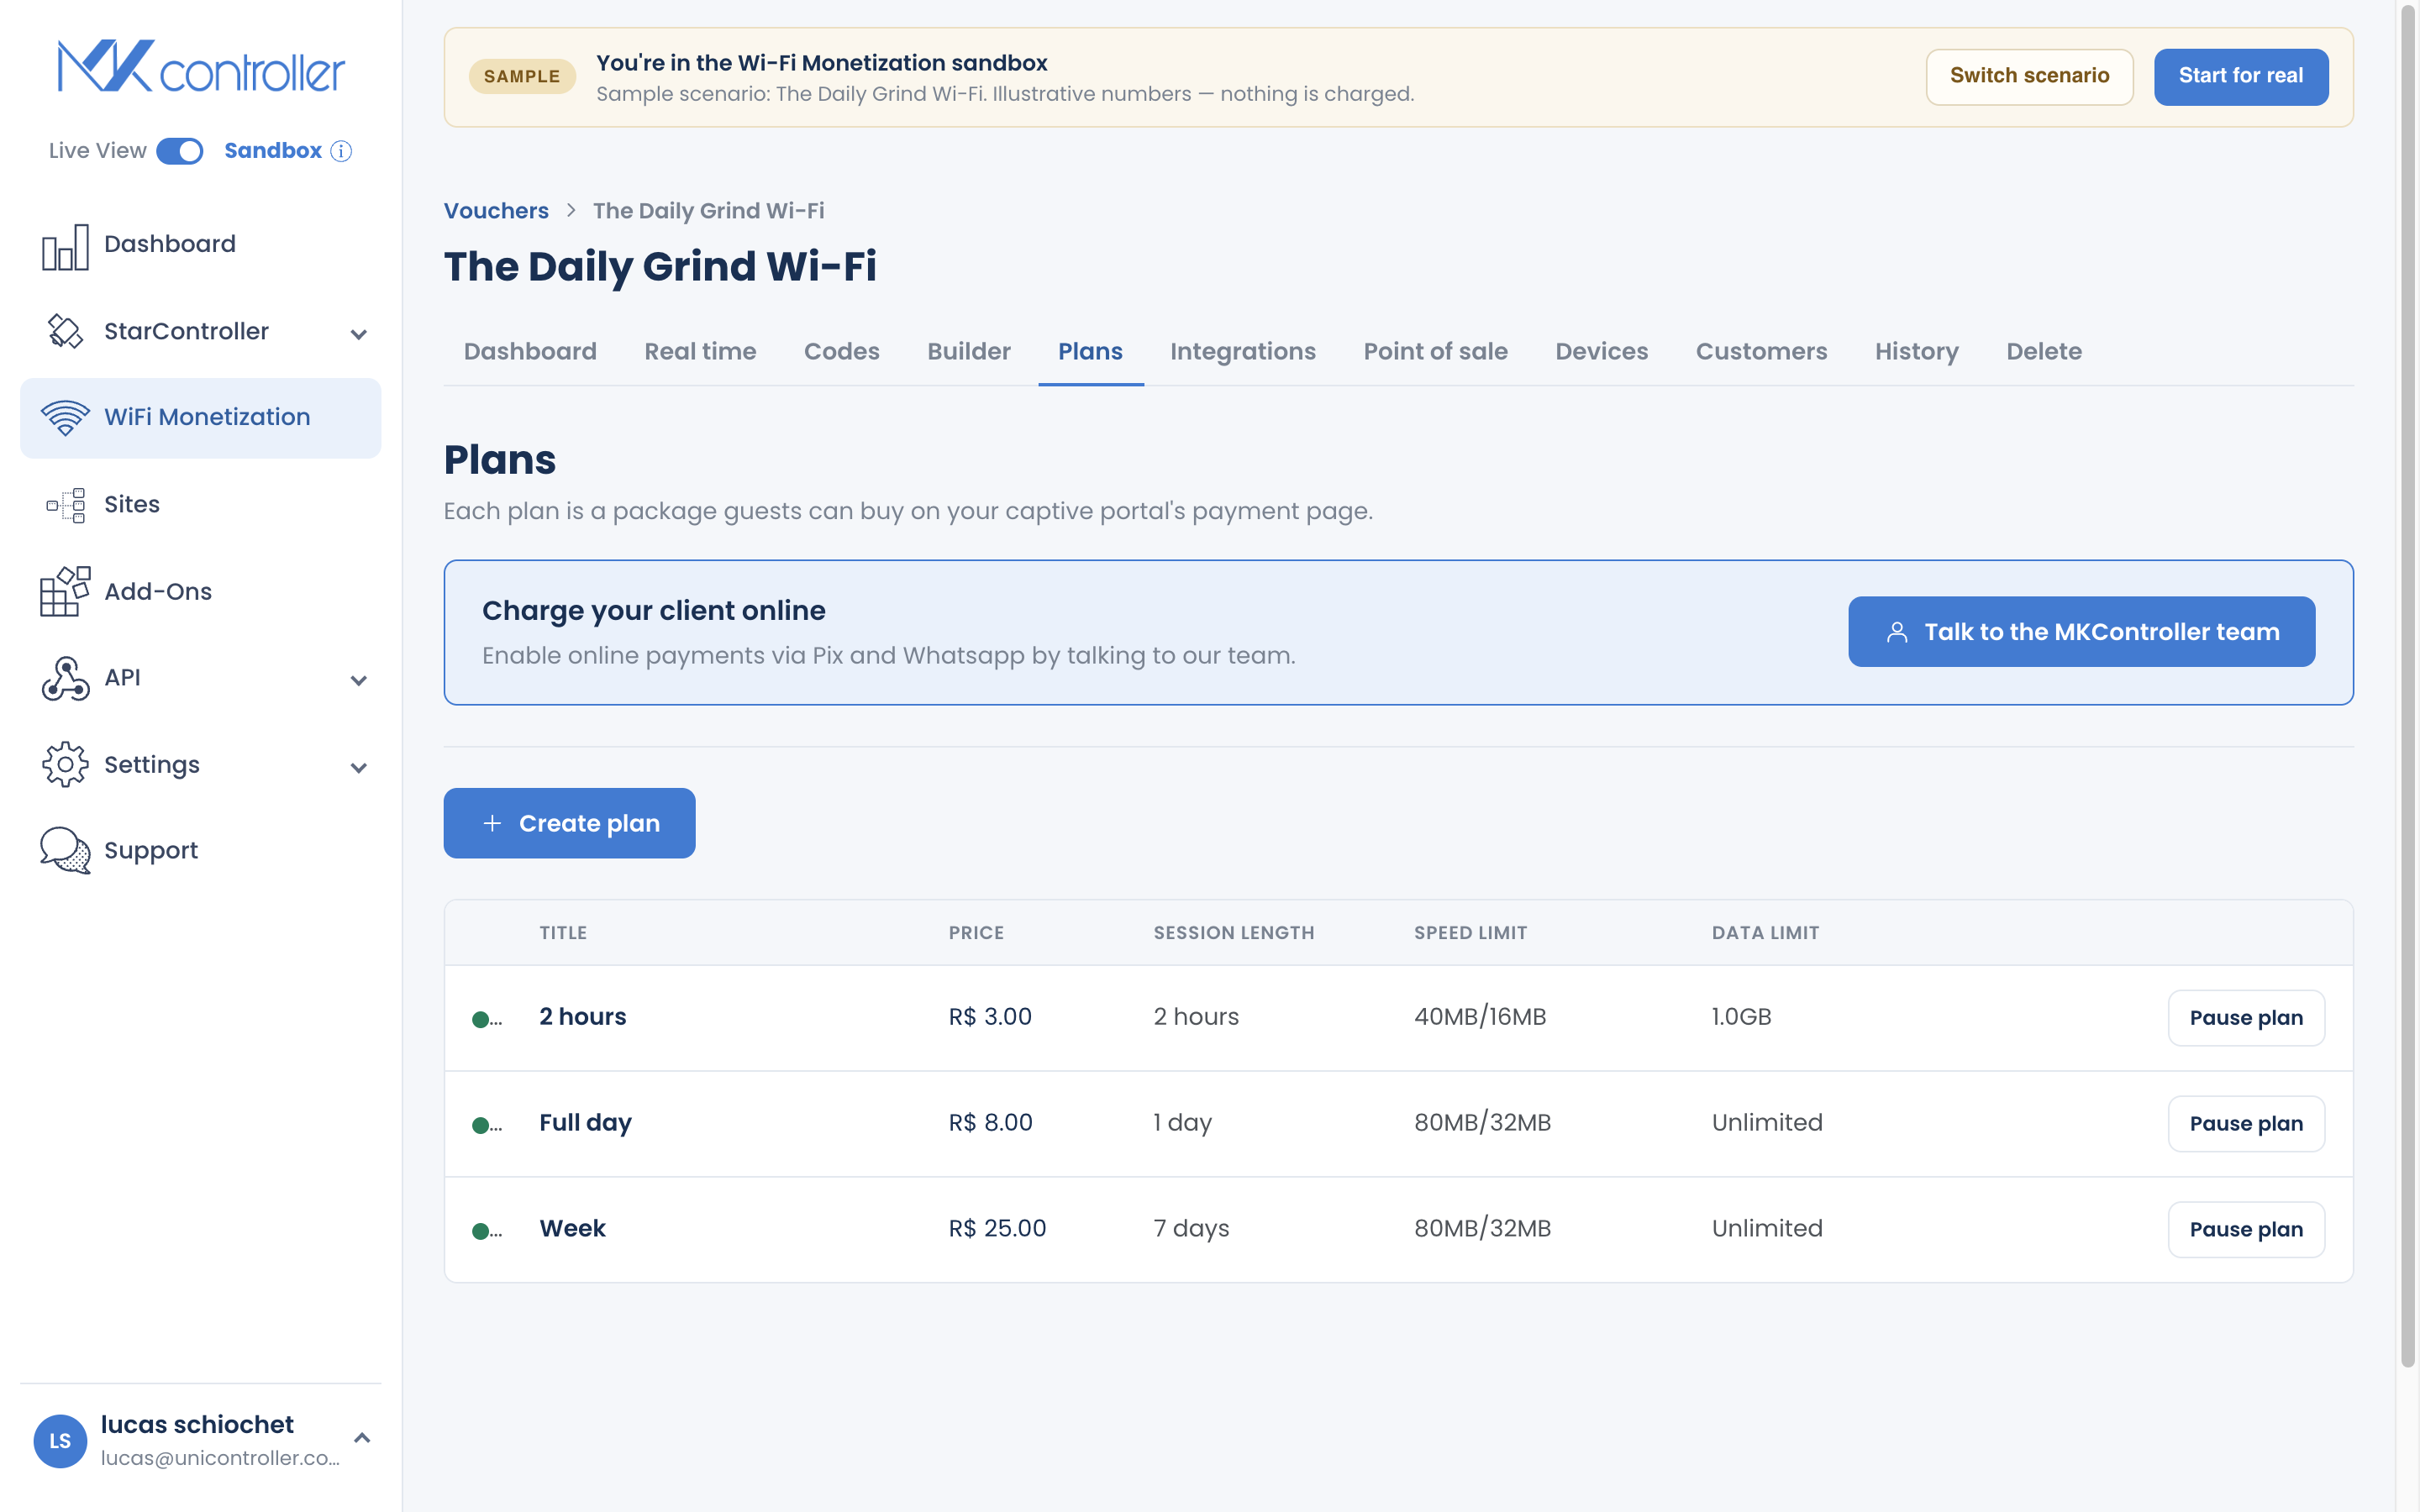Select the WiFi Monetization wifi icon
2420x1512 pixels.
[x=65, y=417]
